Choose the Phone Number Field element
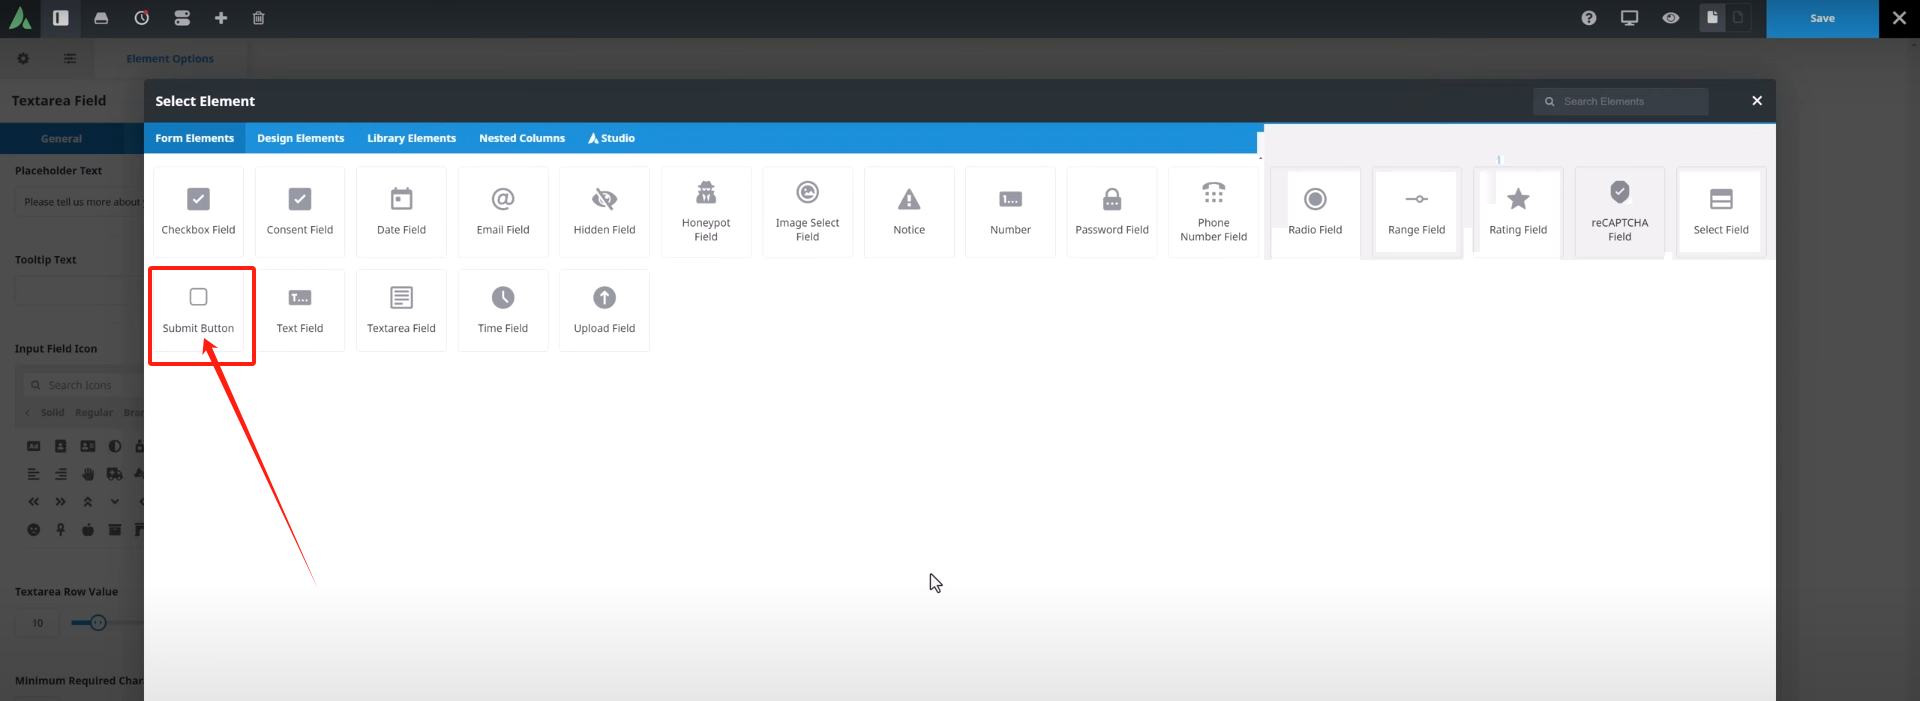 click(1213, 211)
